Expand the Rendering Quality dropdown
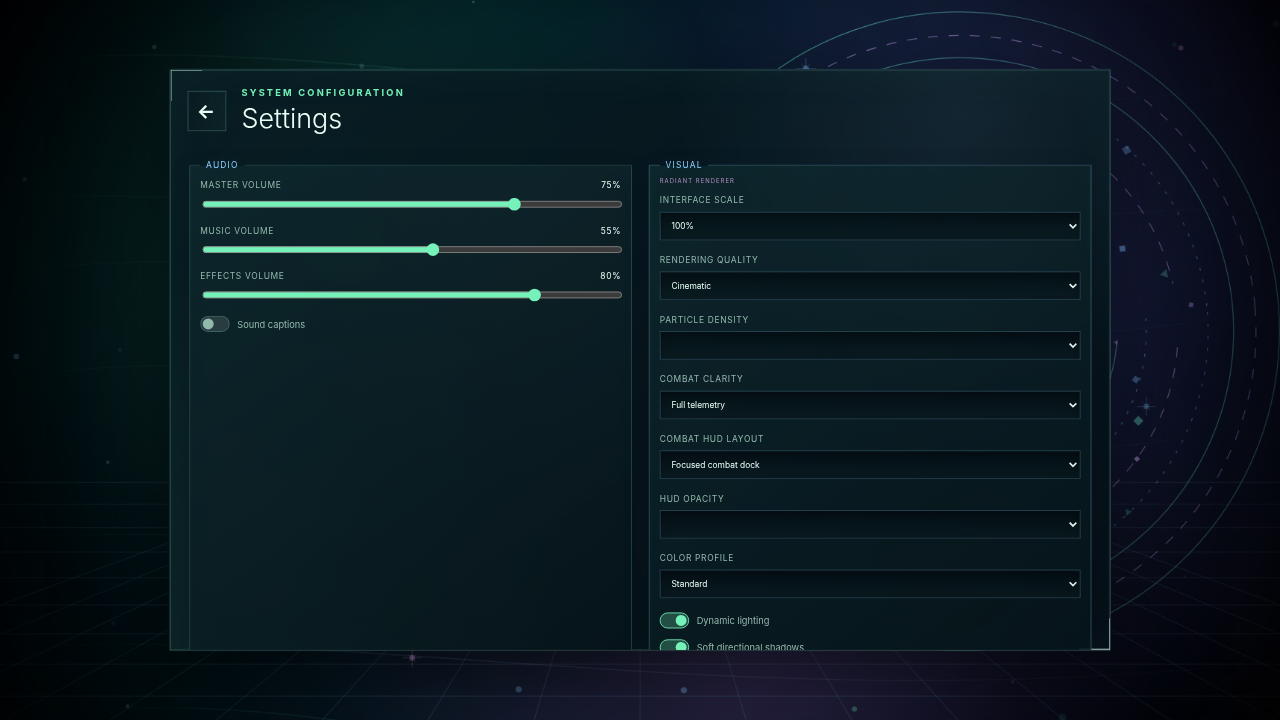Screen dimensions: 1280x720 pyautogui.click(x=870, y=286)
